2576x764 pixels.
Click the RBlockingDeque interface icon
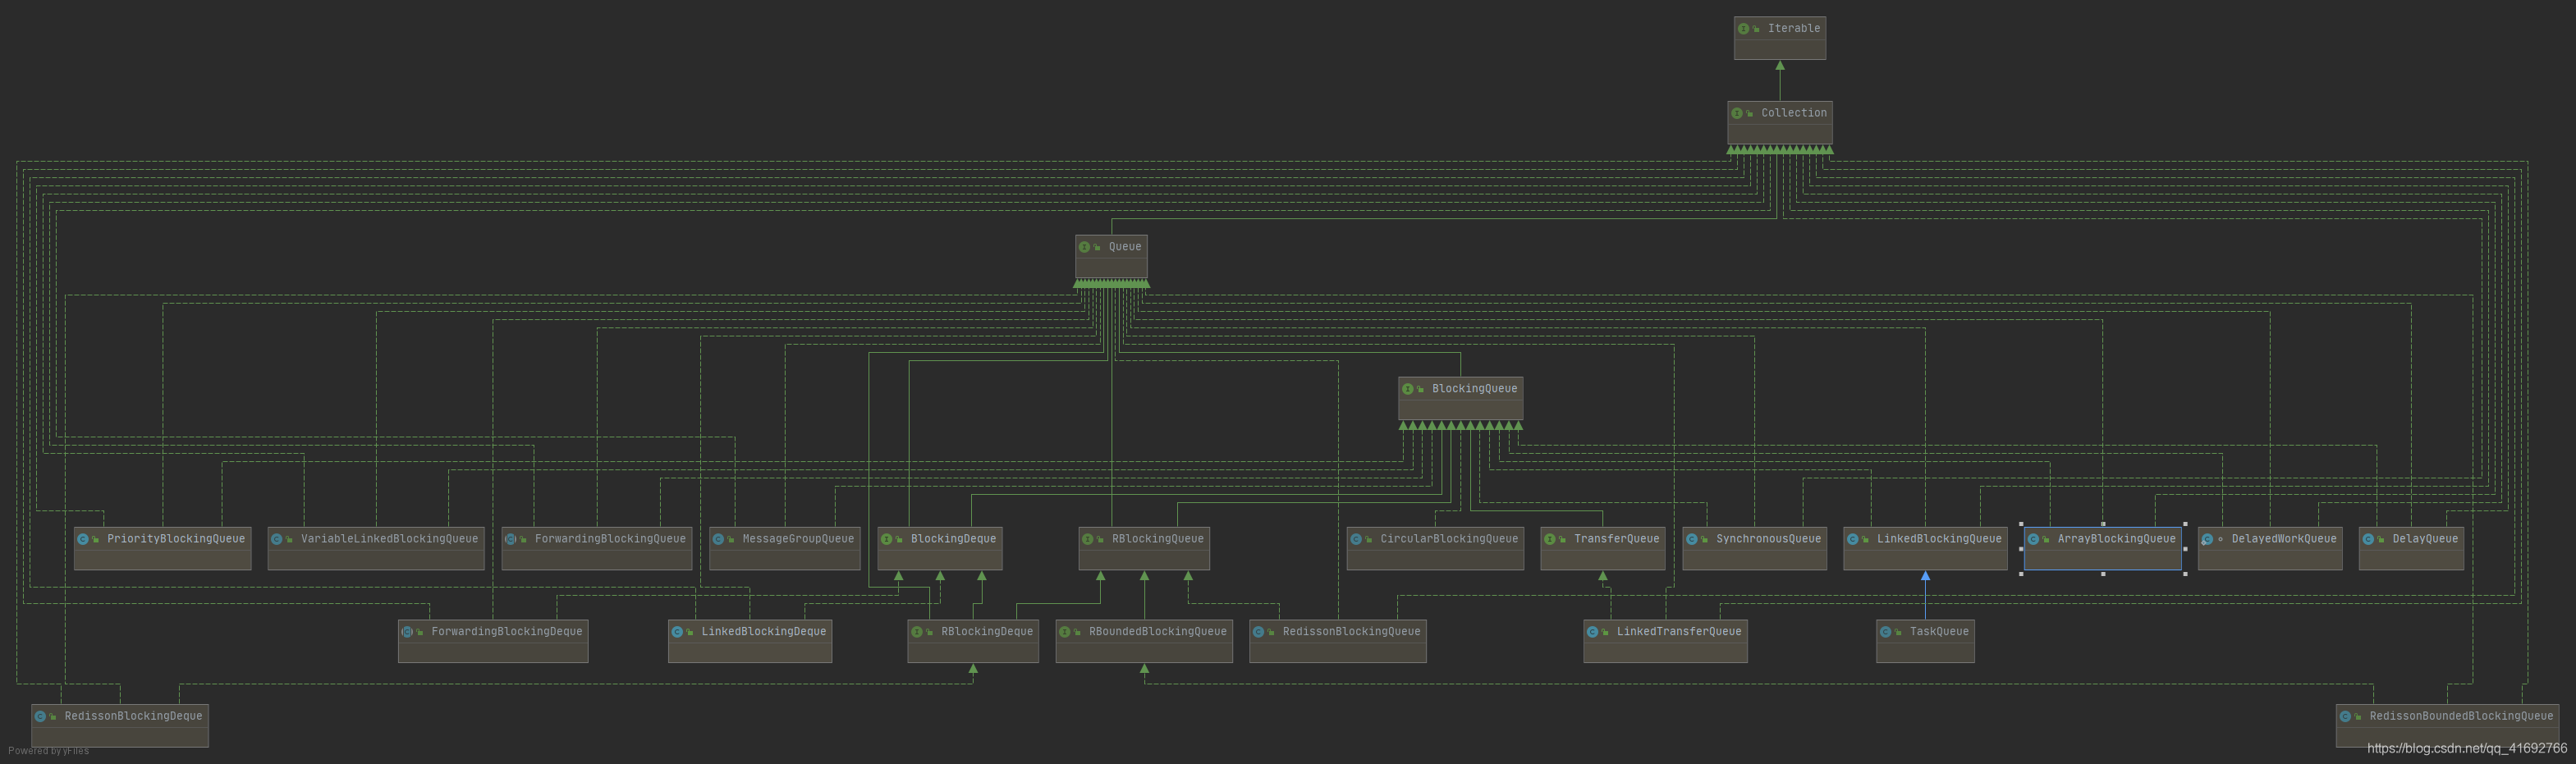[917, 632]
